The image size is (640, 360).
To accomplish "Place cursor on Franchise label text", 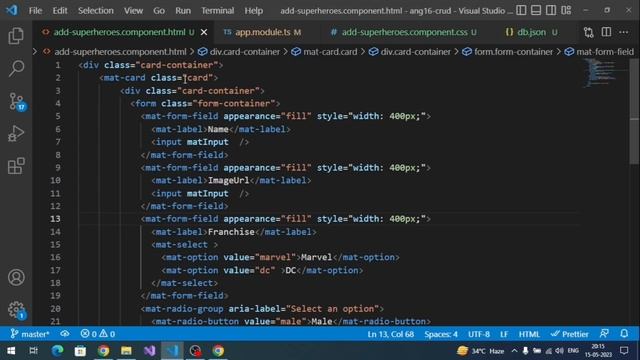I will pos(231,232).
